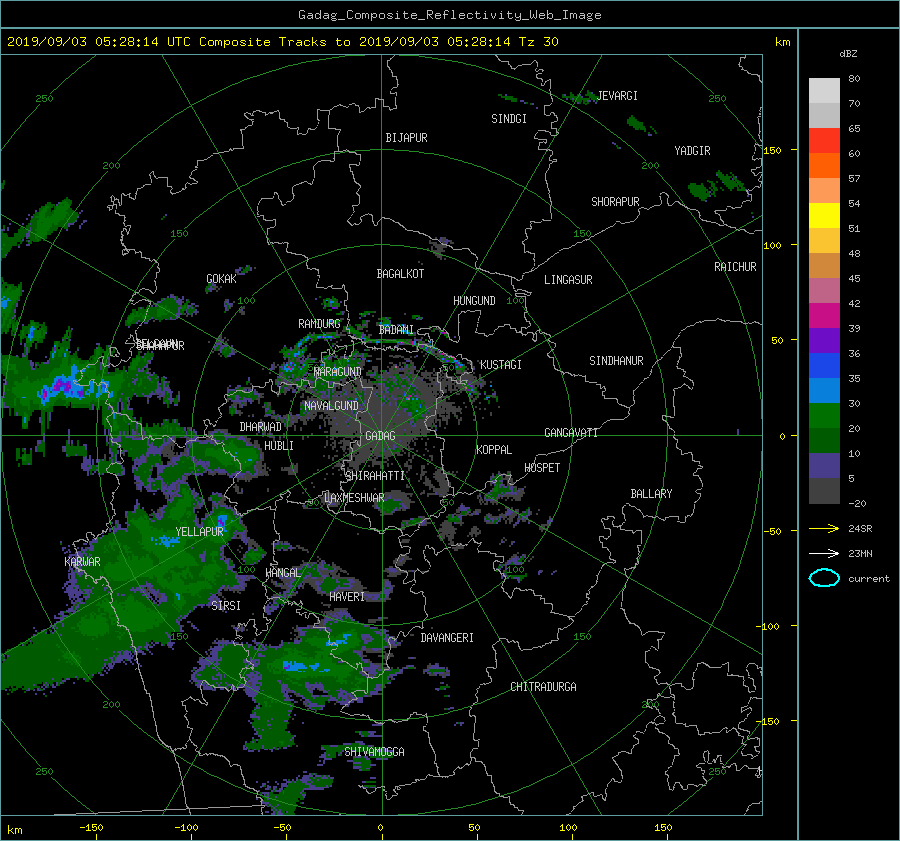
Task: Click the GANGAVATI city label
Action: pyautogui.click(x=571, y=433)
